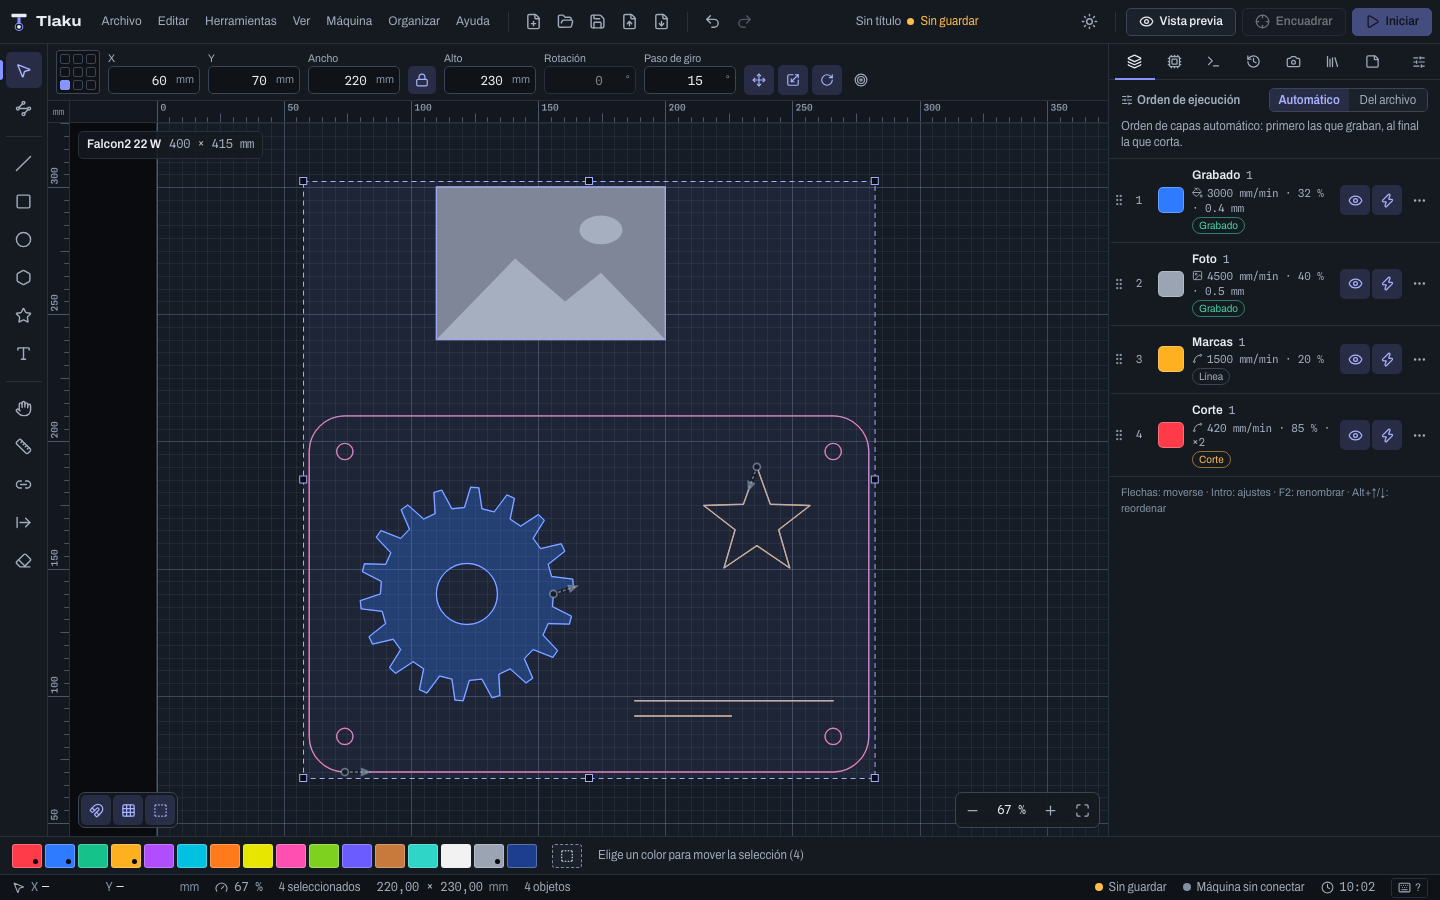Viewport: 1440px width, 900px height.
Task: Select the ellipse tool
Action: [24, 240]
